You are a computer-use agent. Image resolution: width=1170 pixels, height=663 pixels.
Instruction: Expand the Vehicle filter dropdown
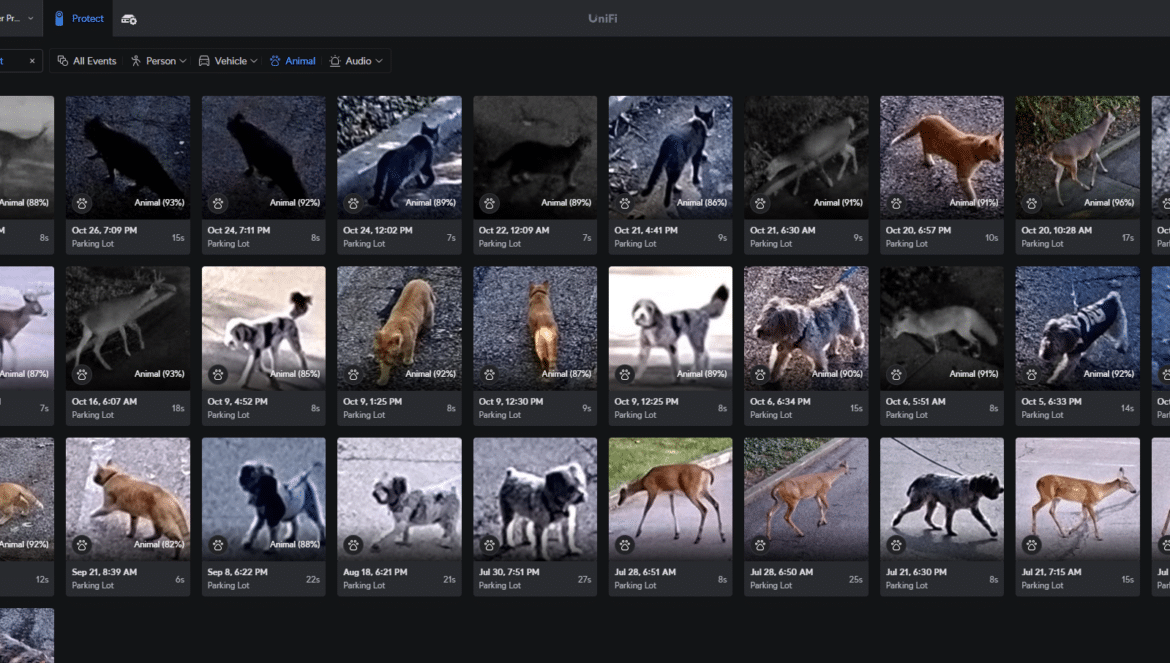coord(228,61)
